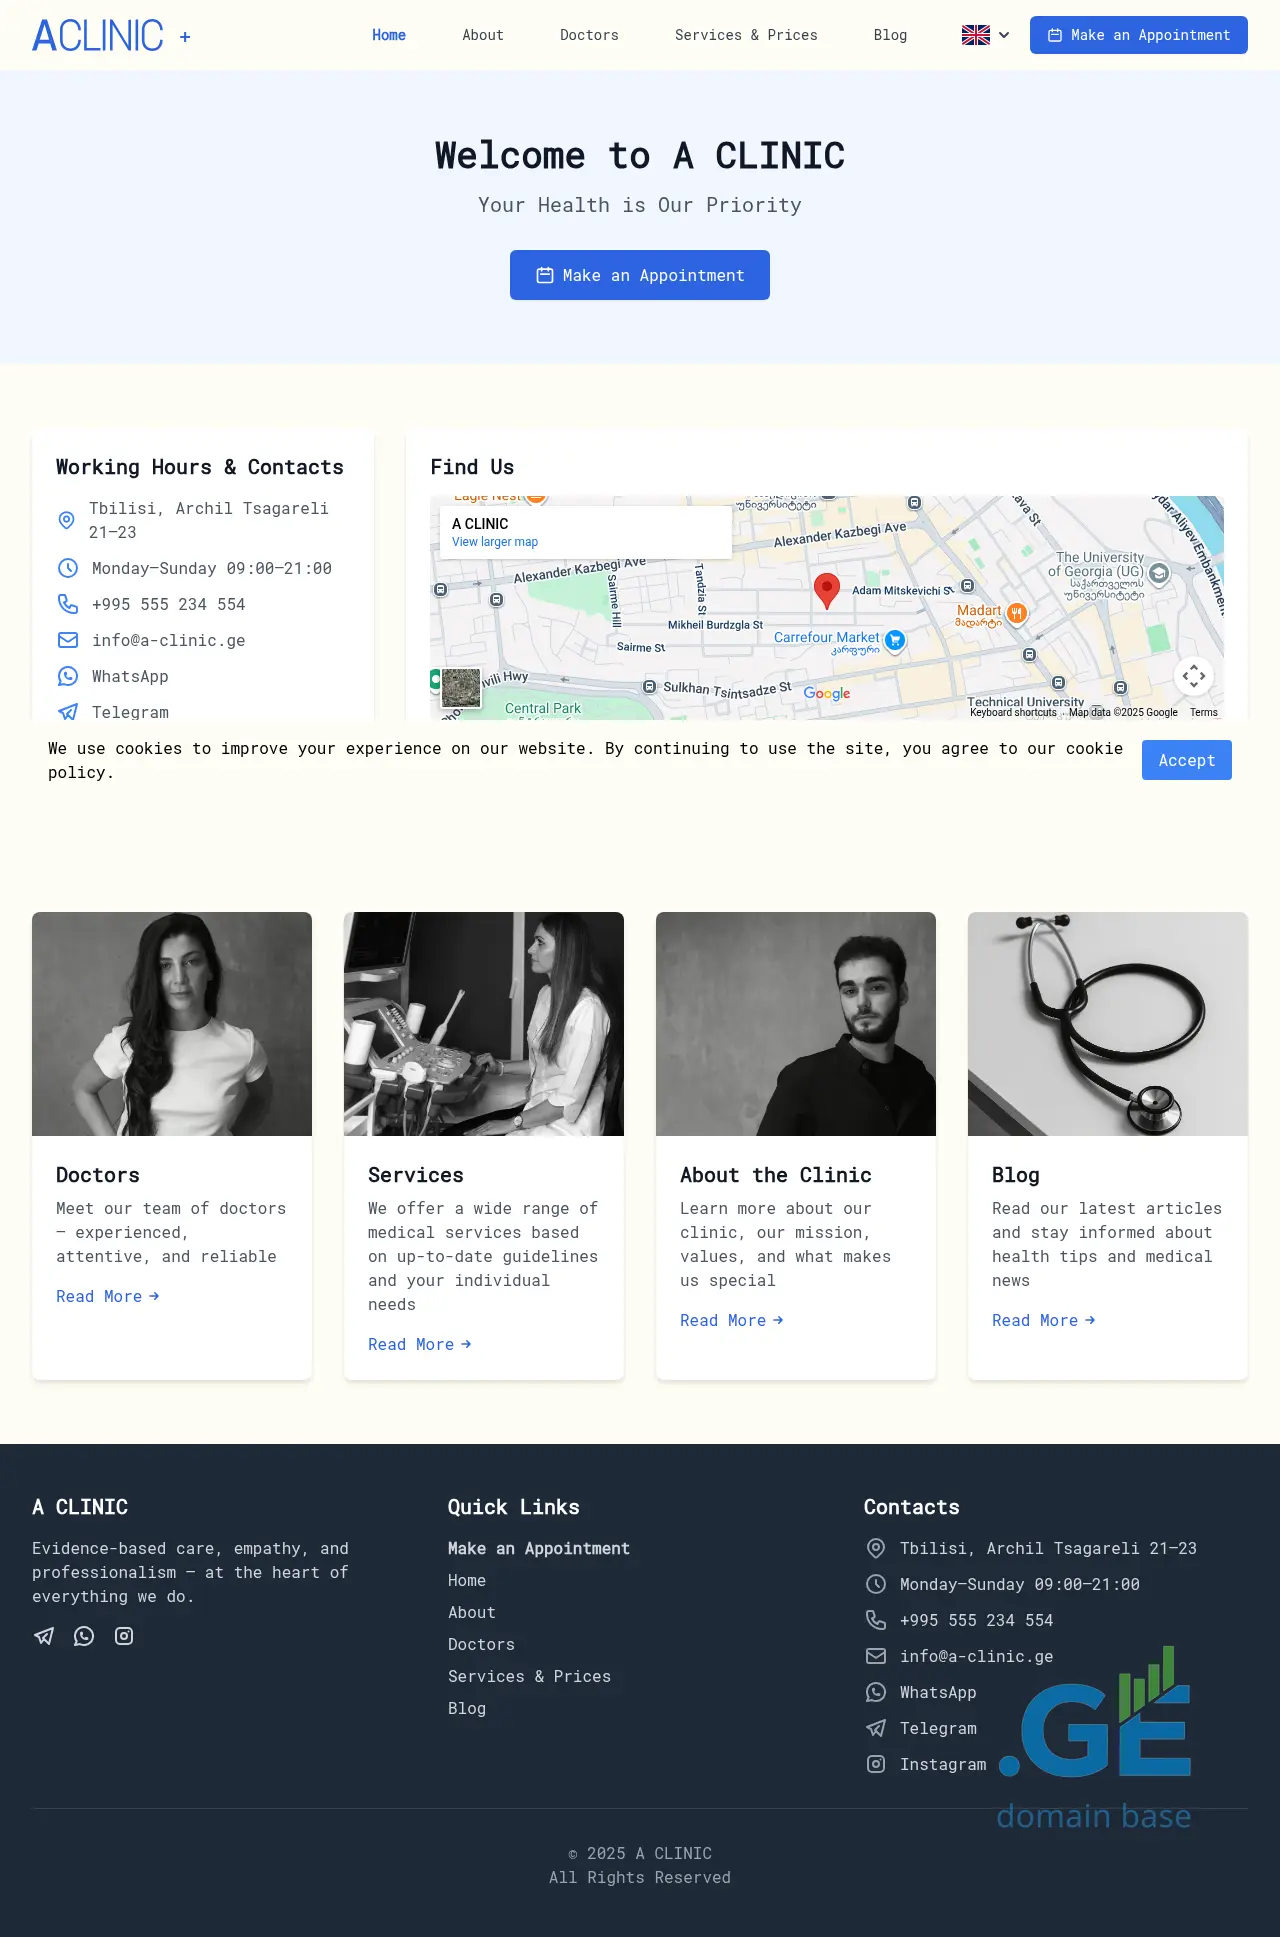
Task: Click the hero Make an Appointment button
Action: pyautogui.click(x=640, y=275)
